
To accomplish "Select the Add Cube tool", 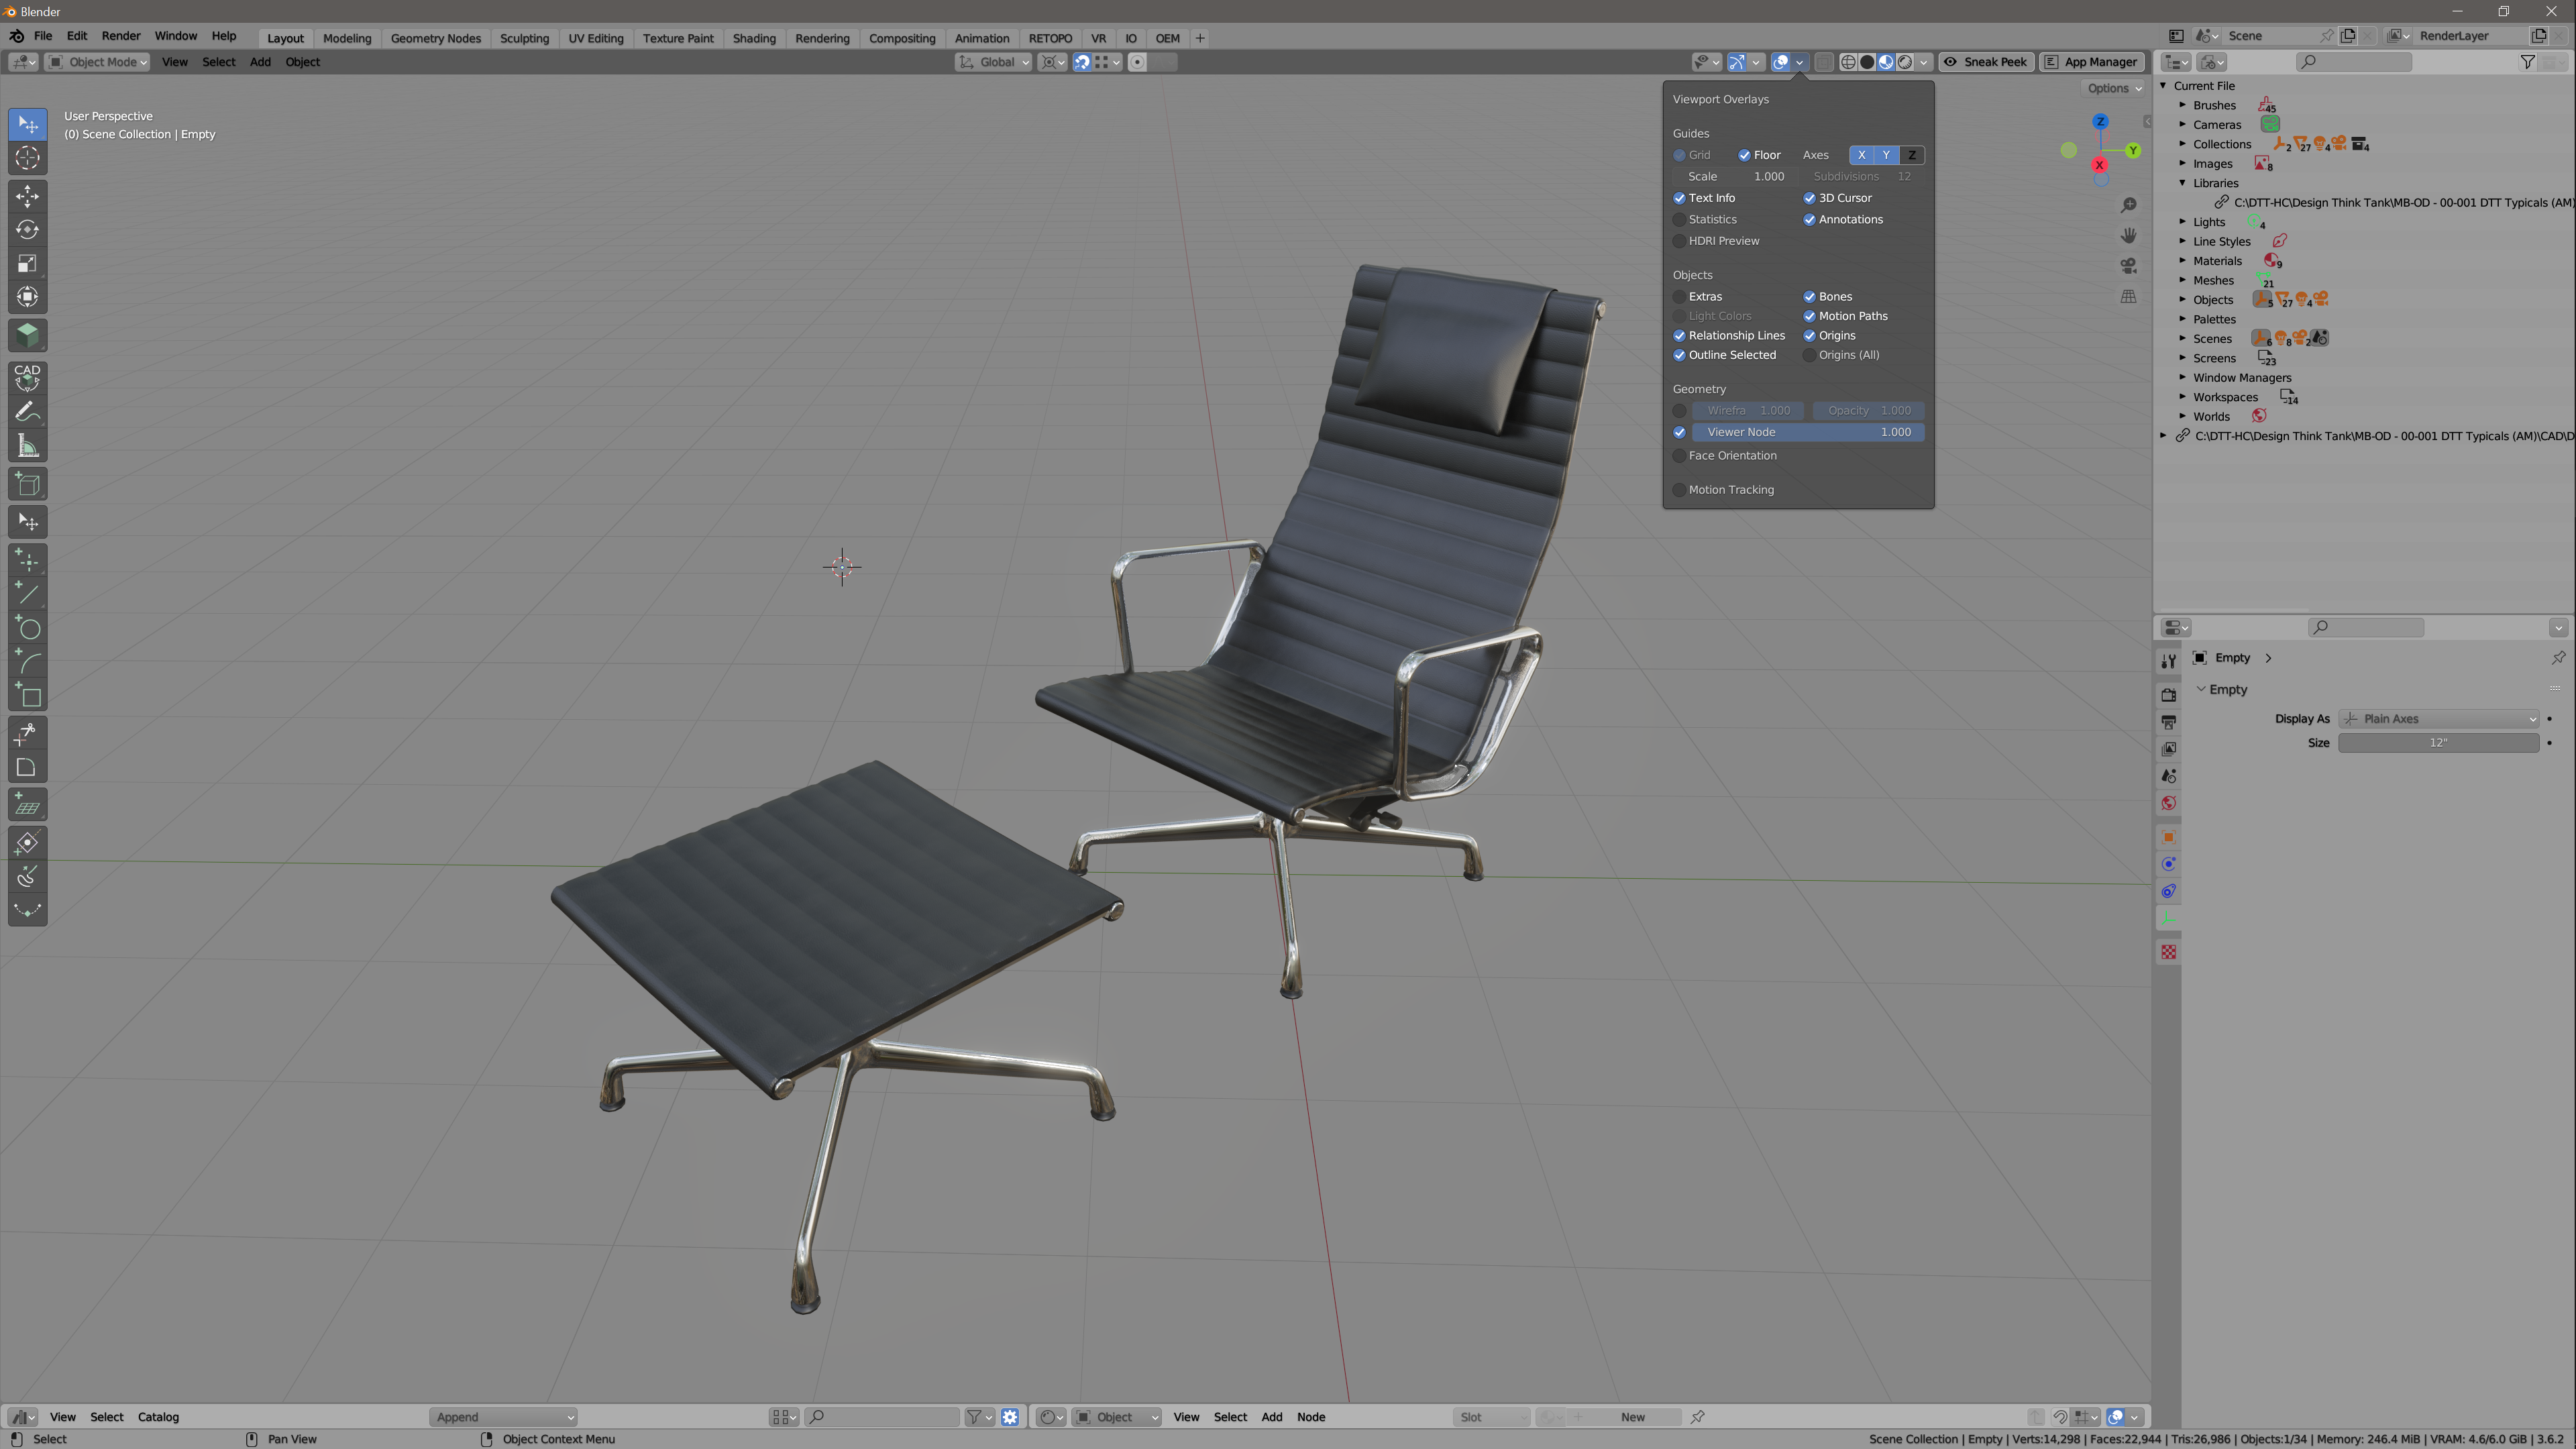I will (28, 484).
